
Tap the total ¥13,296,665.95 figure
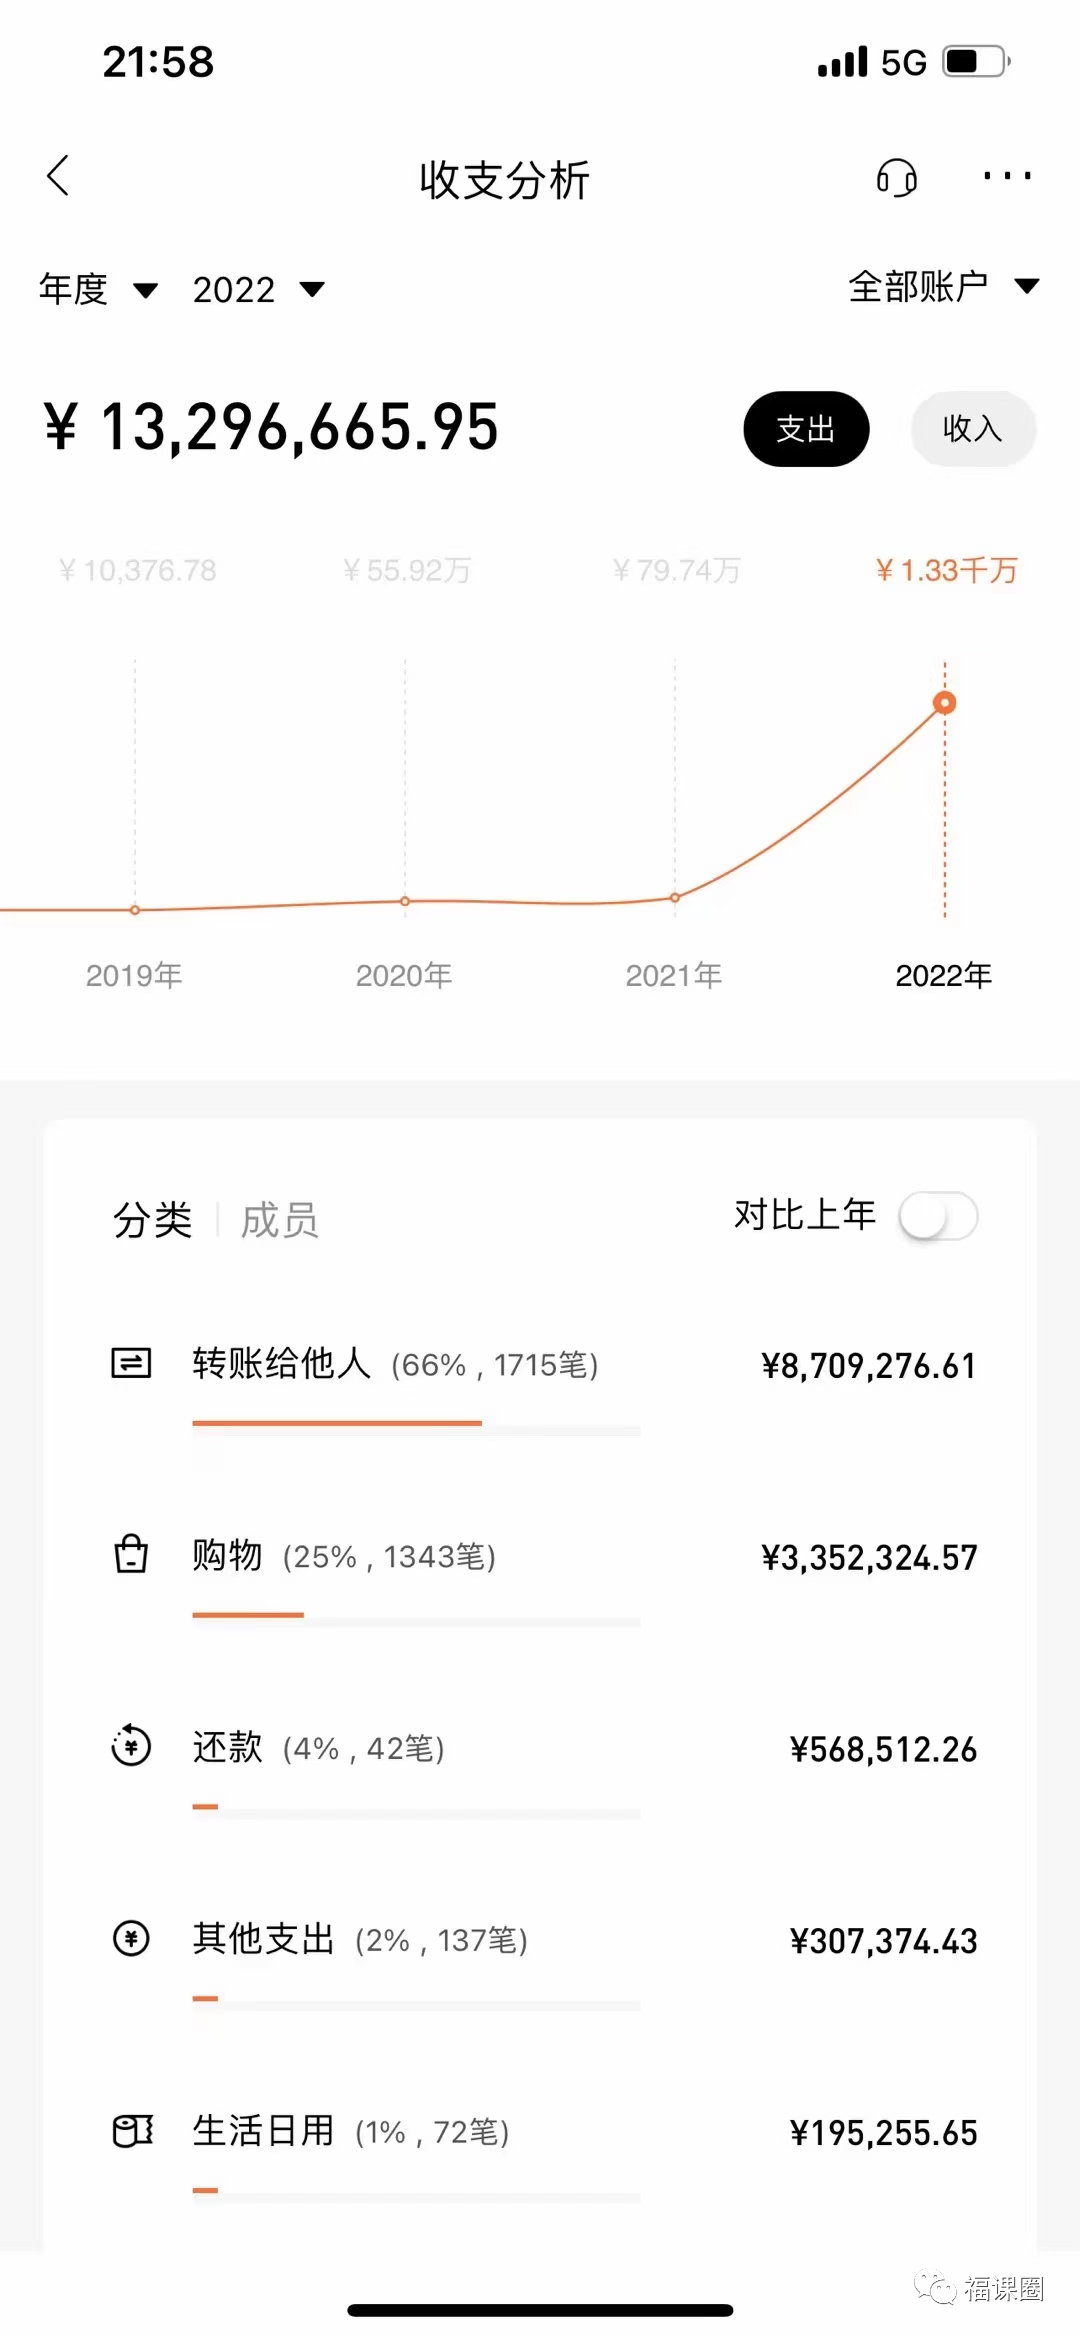pos(271,427)
